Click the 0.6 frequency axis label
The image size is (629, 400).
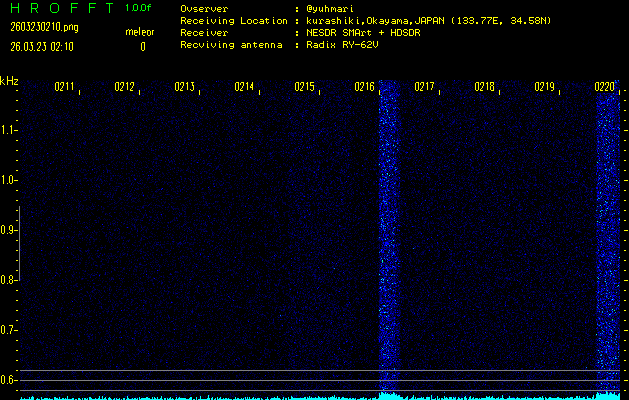[7, 380]
